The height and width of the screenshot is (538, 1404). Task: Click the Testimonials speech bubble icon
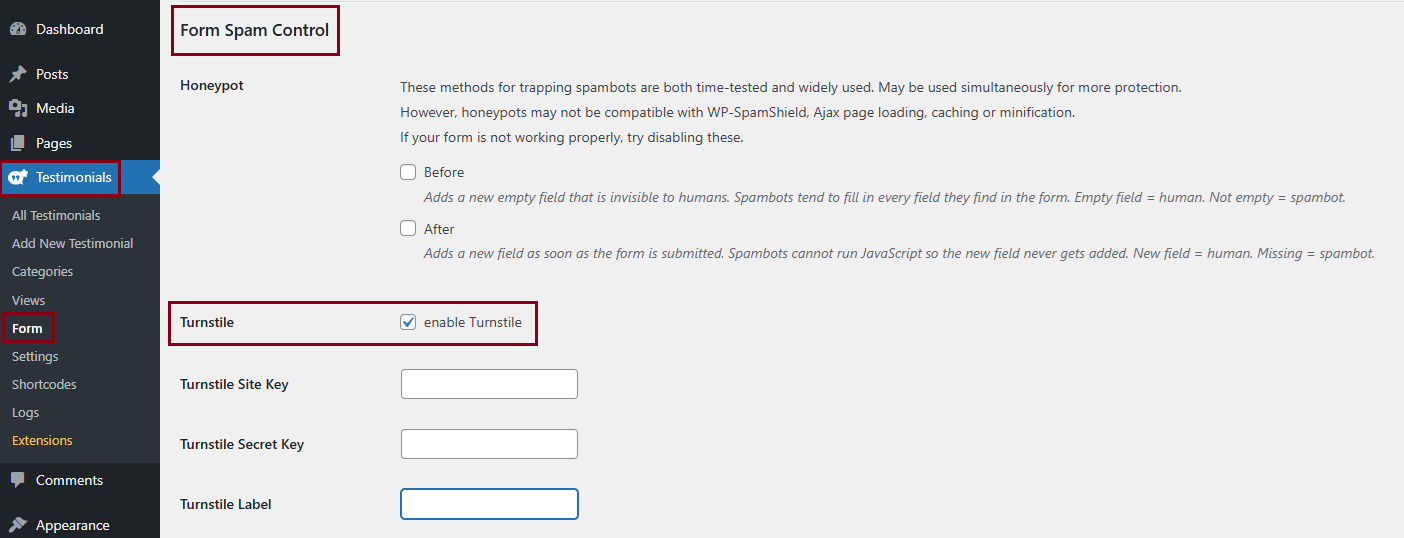pos(18,178)
